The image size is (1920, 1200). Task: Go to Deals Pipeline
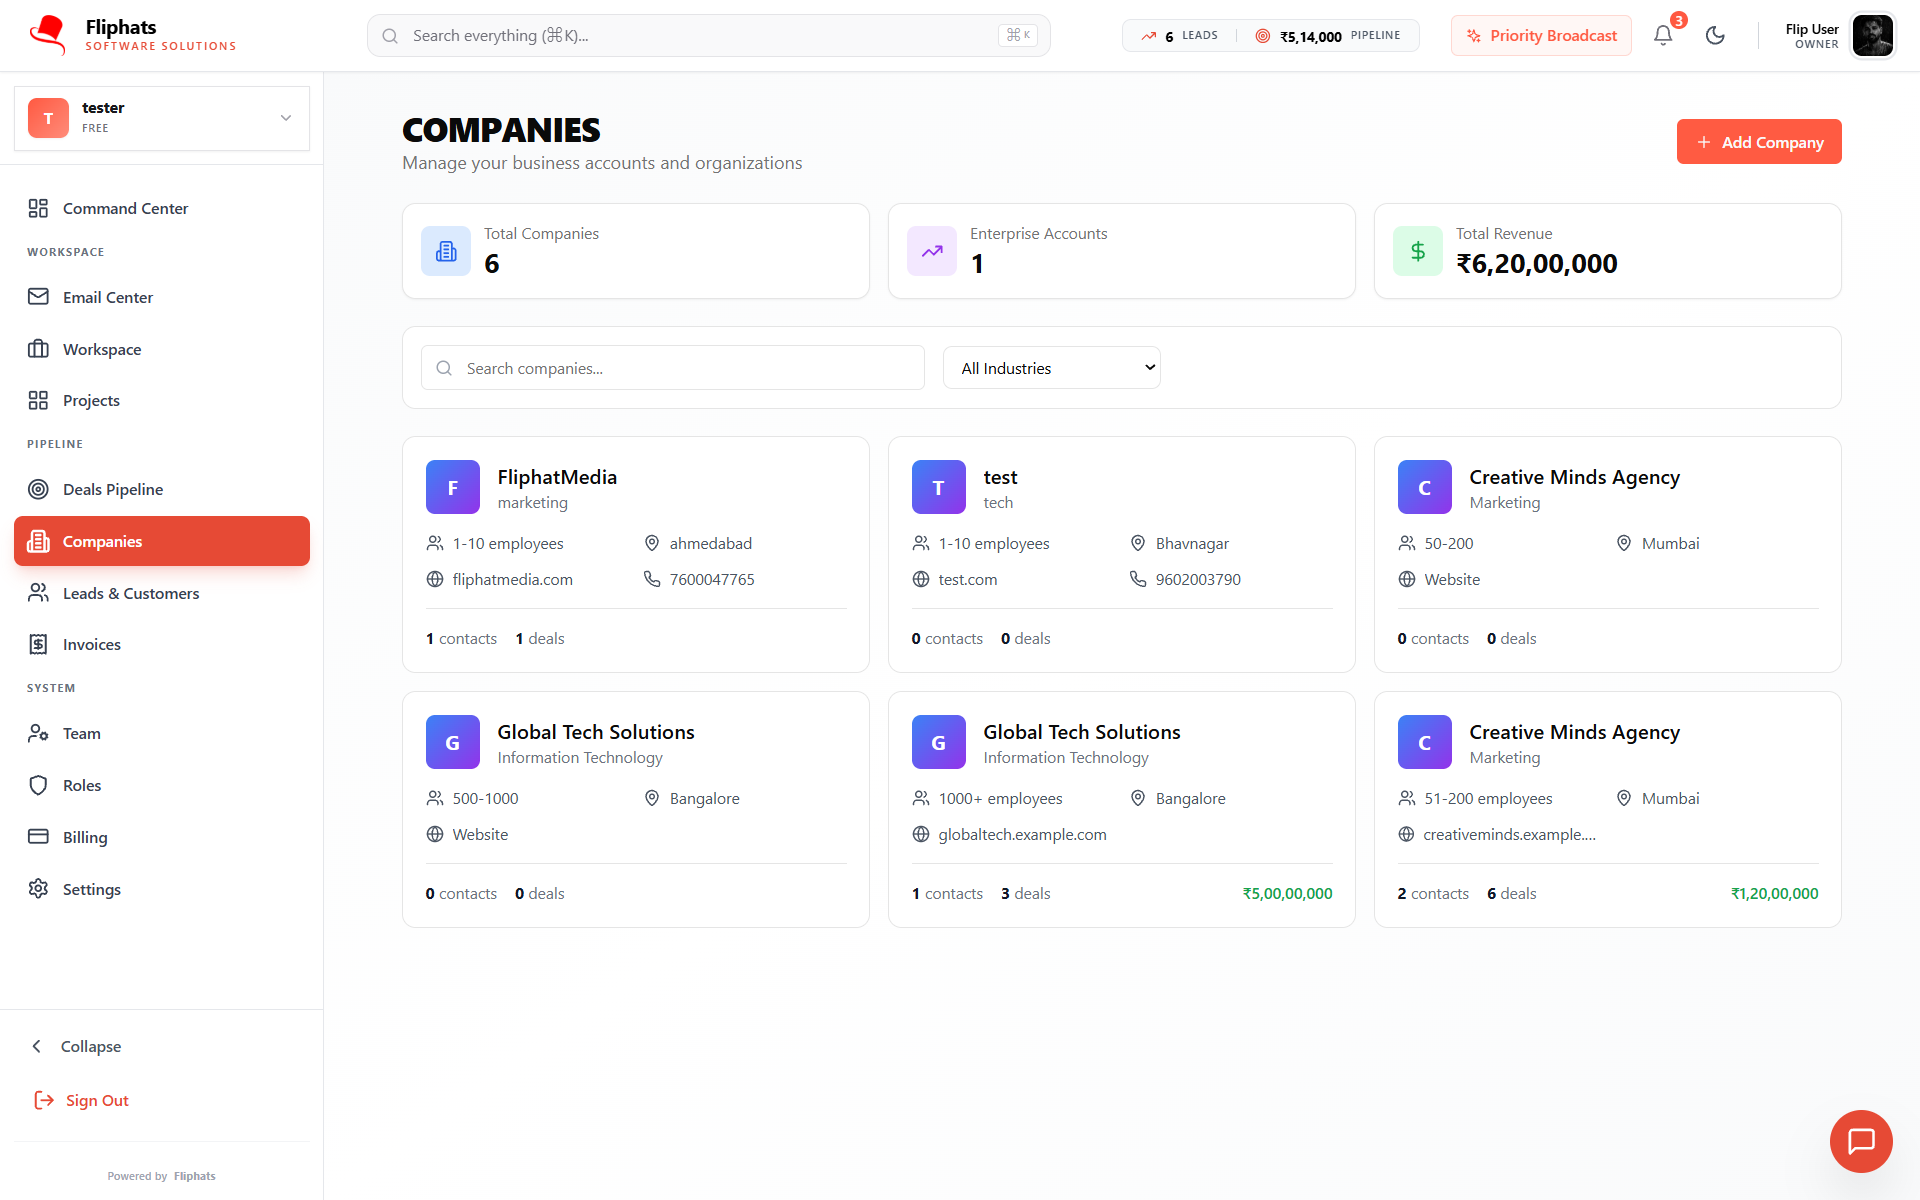click(x=112, y=489)
